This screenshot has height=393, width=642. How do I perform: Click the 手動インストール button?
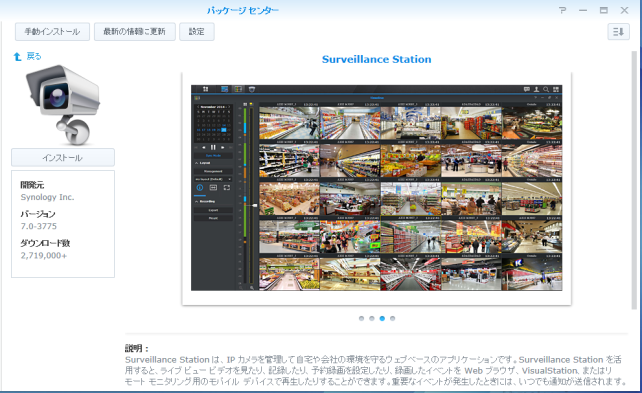(52, 32)
